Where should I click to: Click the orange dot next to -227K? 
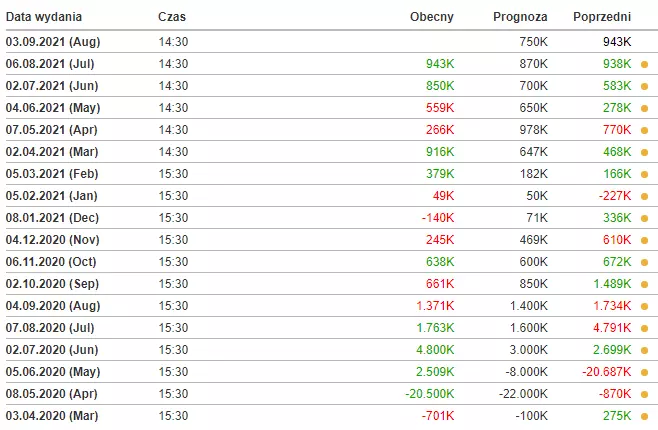(644, 196)
